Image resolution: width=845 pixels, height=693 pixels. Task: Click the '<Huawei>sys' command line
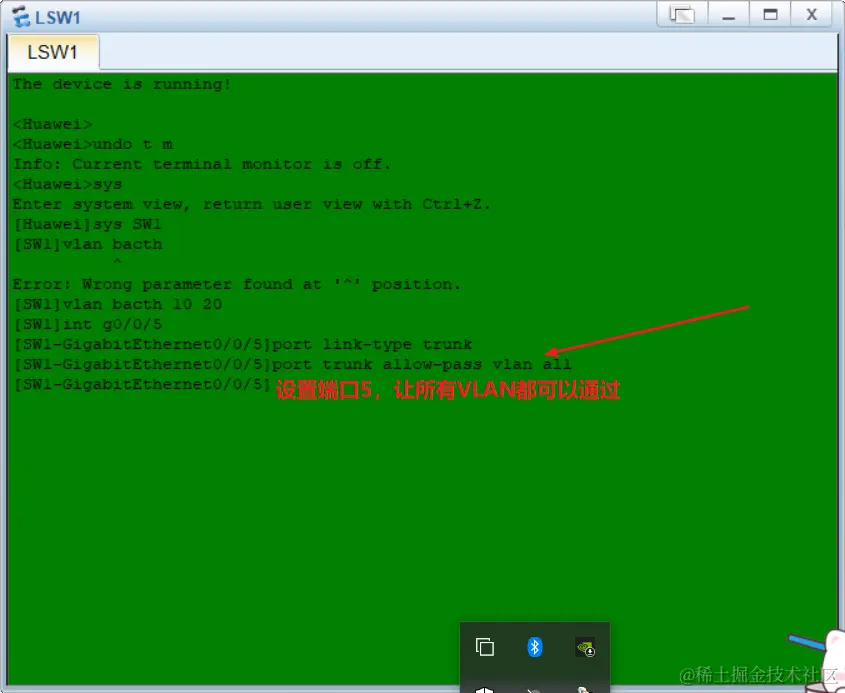(67, 184)
